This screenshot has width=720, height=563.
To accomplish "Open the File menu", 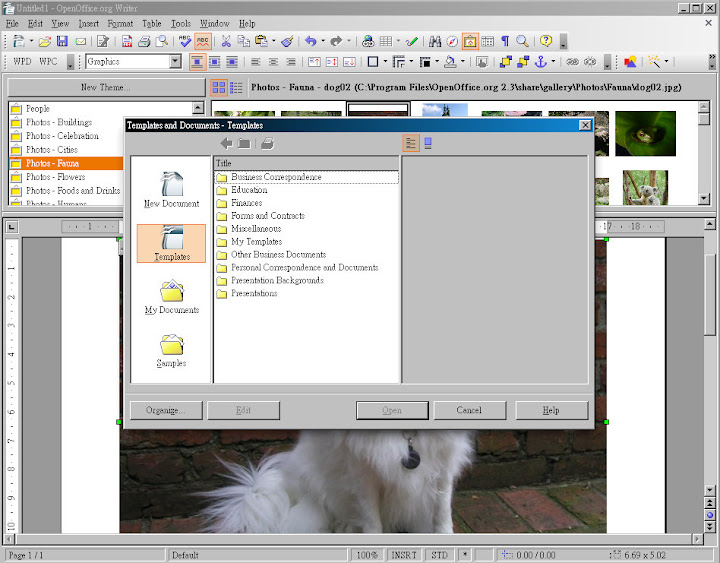I will tap(12, 23).
